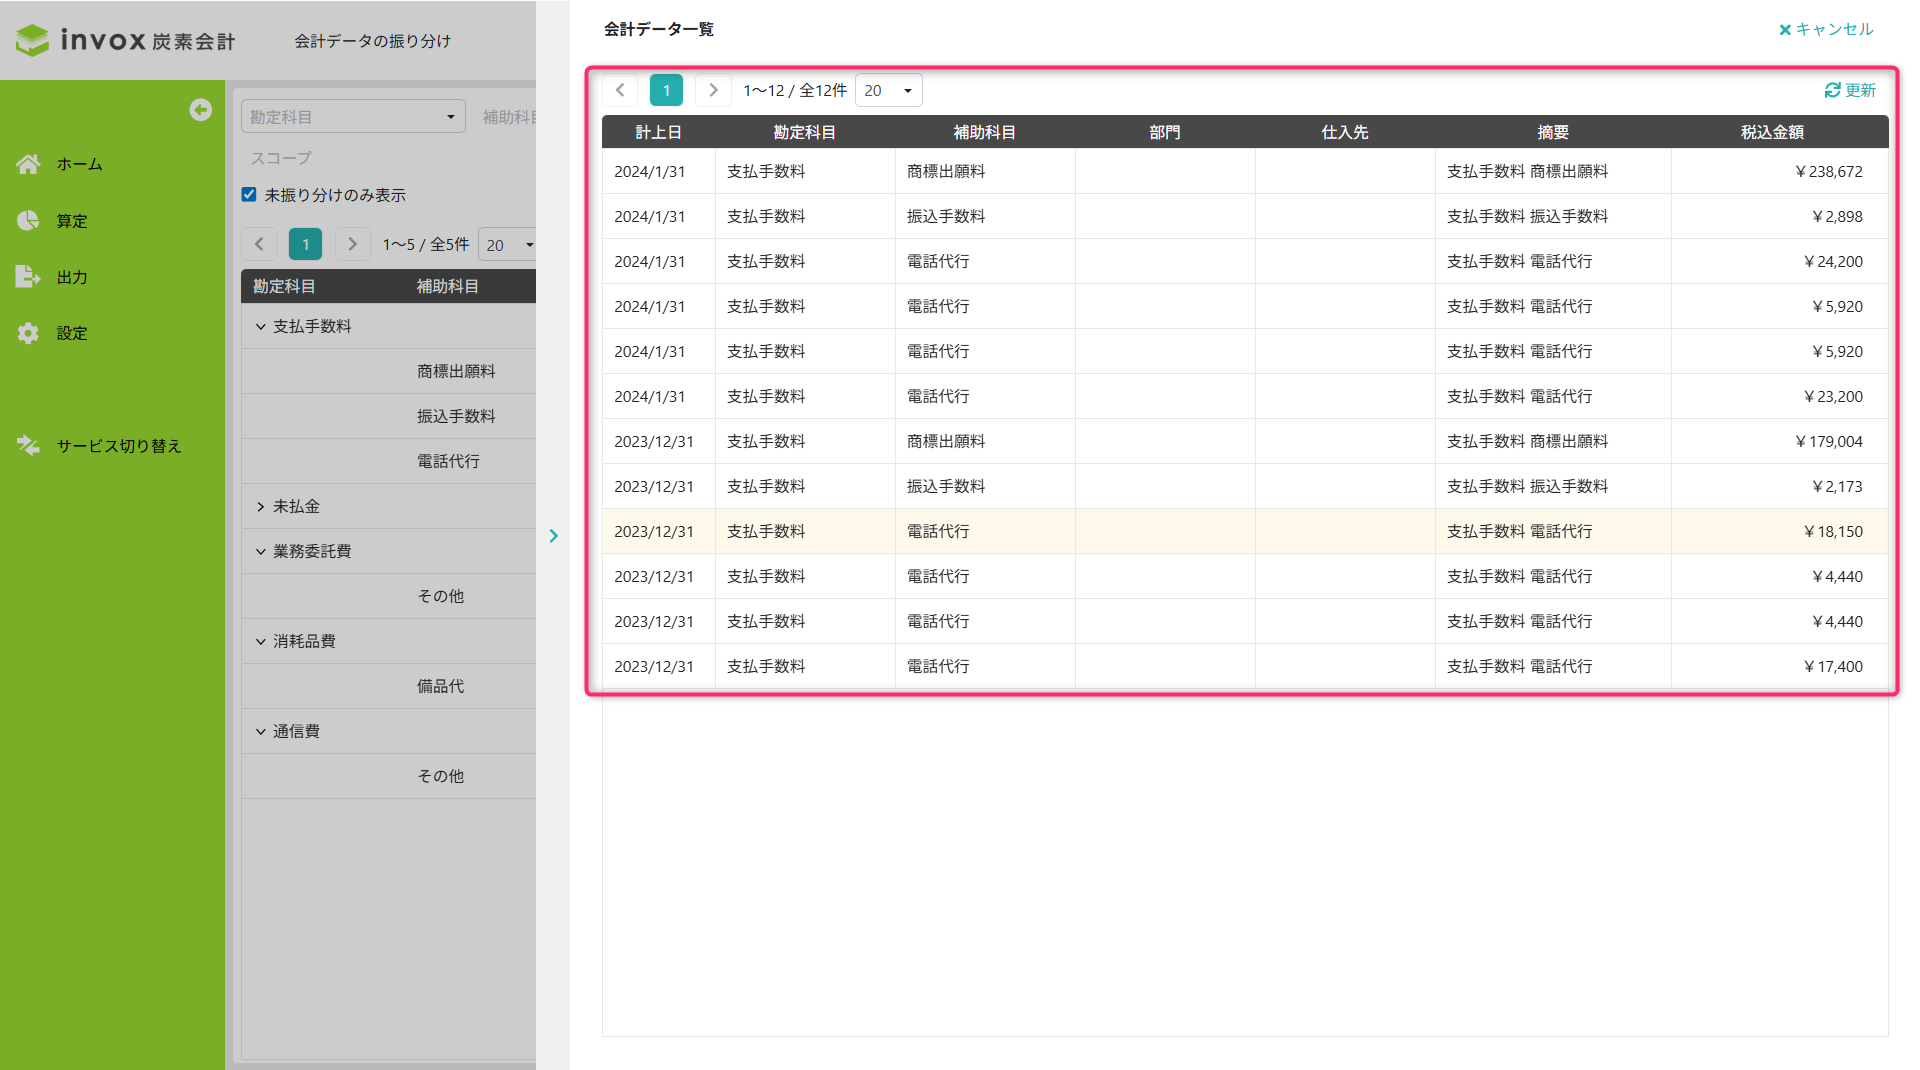Click the panel expand chevron divider
The width and height of the screenshot is (1920, 1070).
pyautogui.click(x=553, y=536)
